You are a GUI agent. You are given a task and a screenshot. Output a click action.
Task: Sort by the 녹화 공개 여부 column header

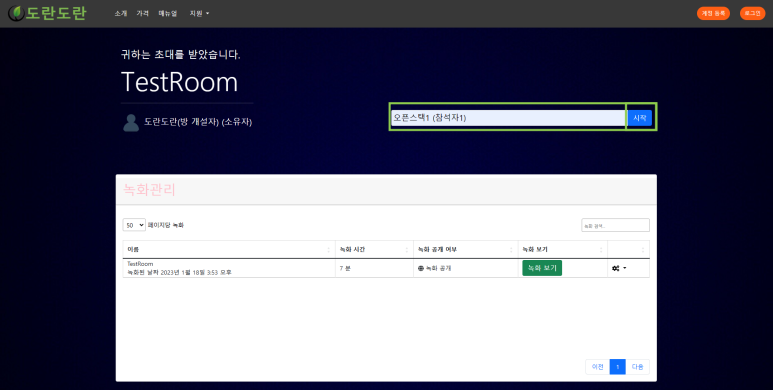466,249
